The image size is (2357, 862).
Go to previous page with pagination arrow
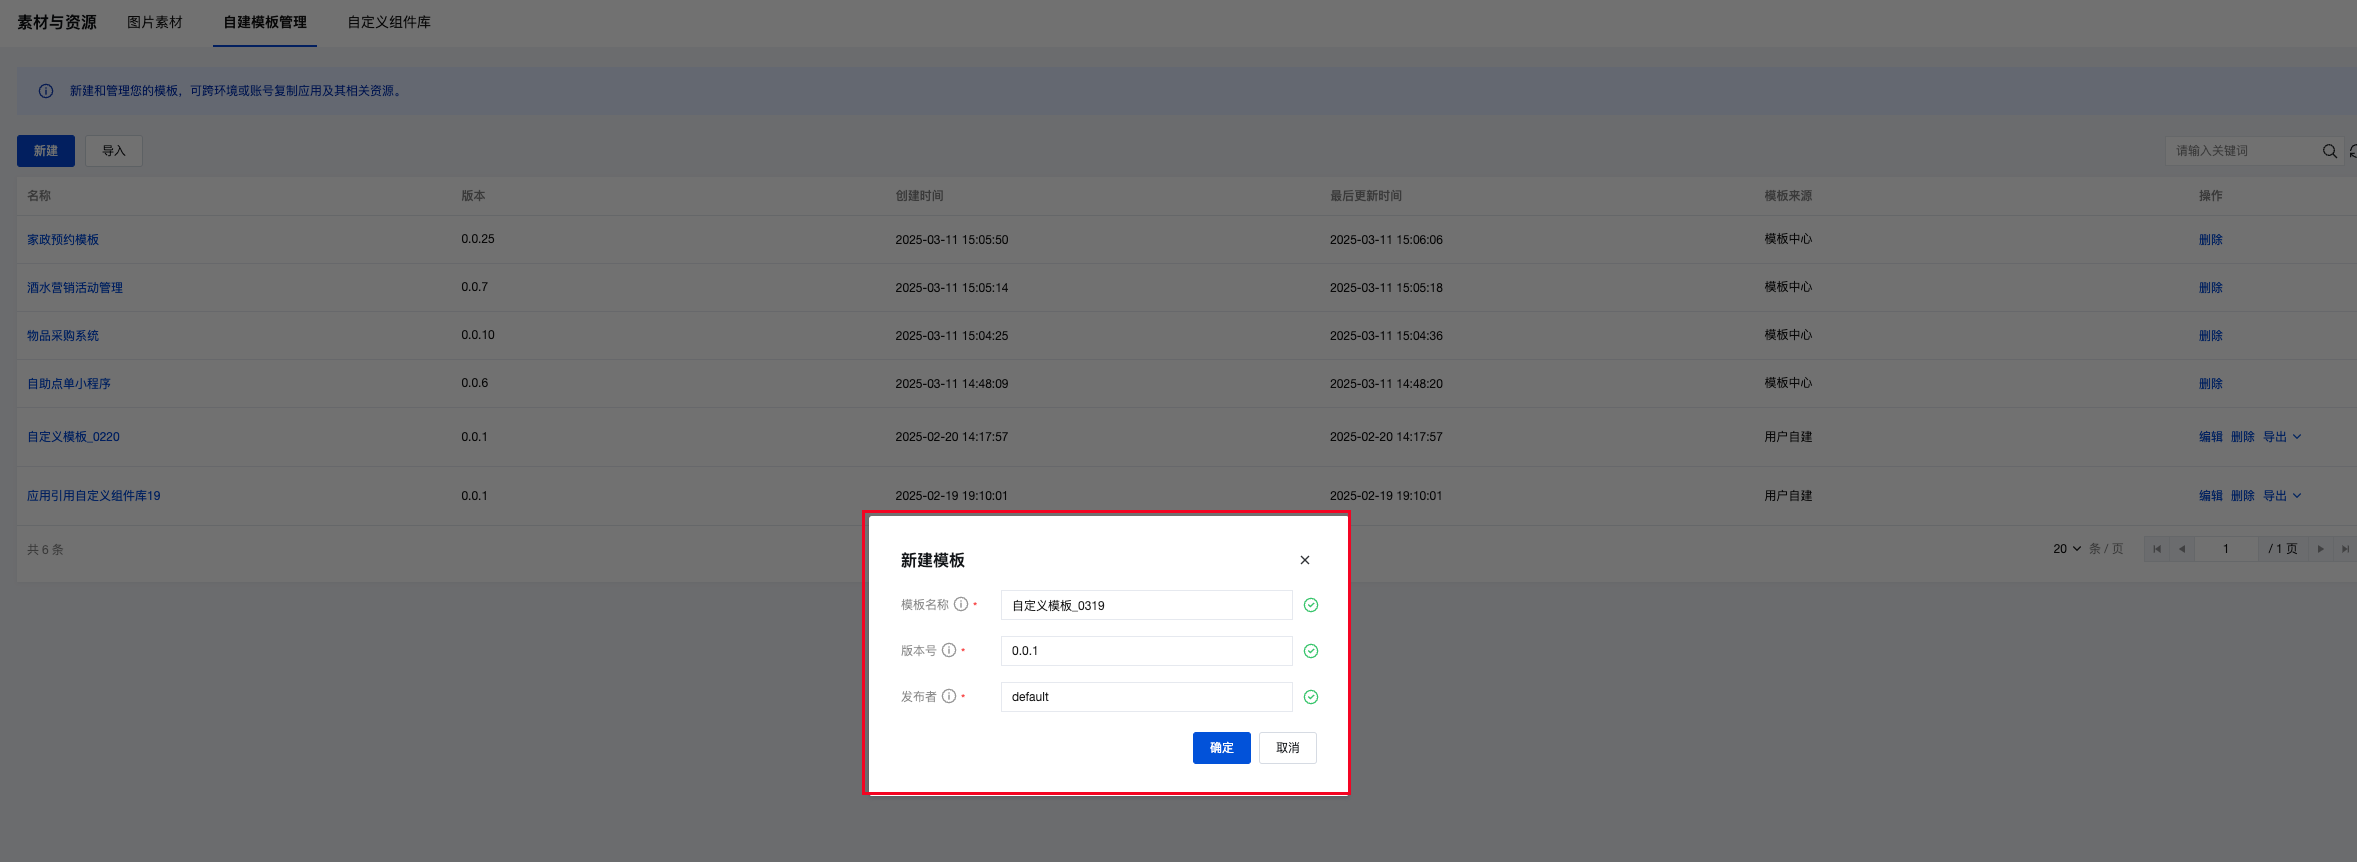[x=2182, y=549]
